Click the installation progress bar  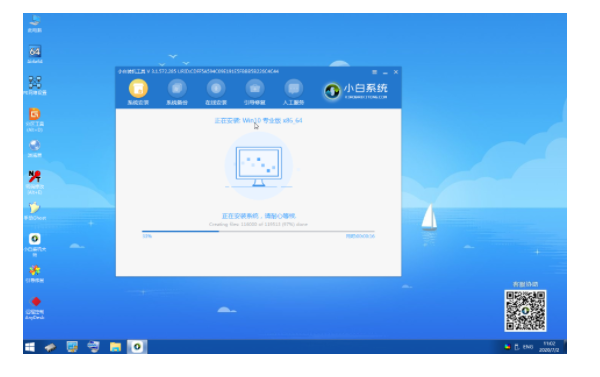click(258, 231)
